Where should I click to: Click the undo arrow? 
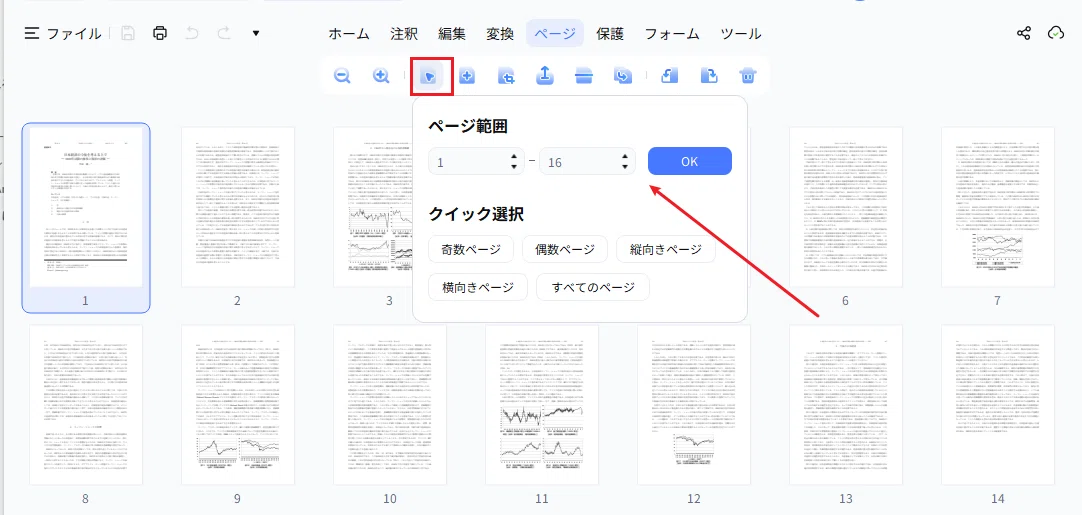[x=193, y=33]
